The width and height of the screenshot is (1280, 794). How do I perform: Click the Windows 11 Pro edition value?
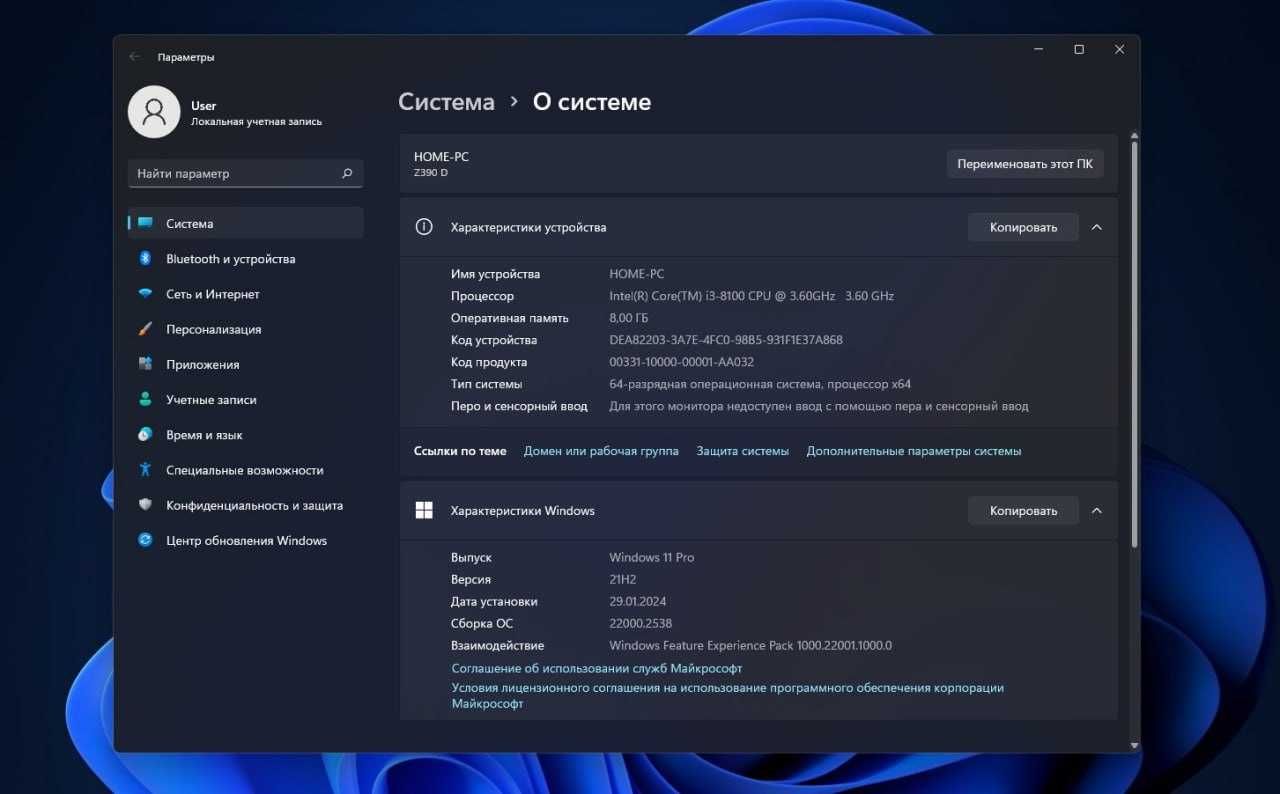pos(652,558)
